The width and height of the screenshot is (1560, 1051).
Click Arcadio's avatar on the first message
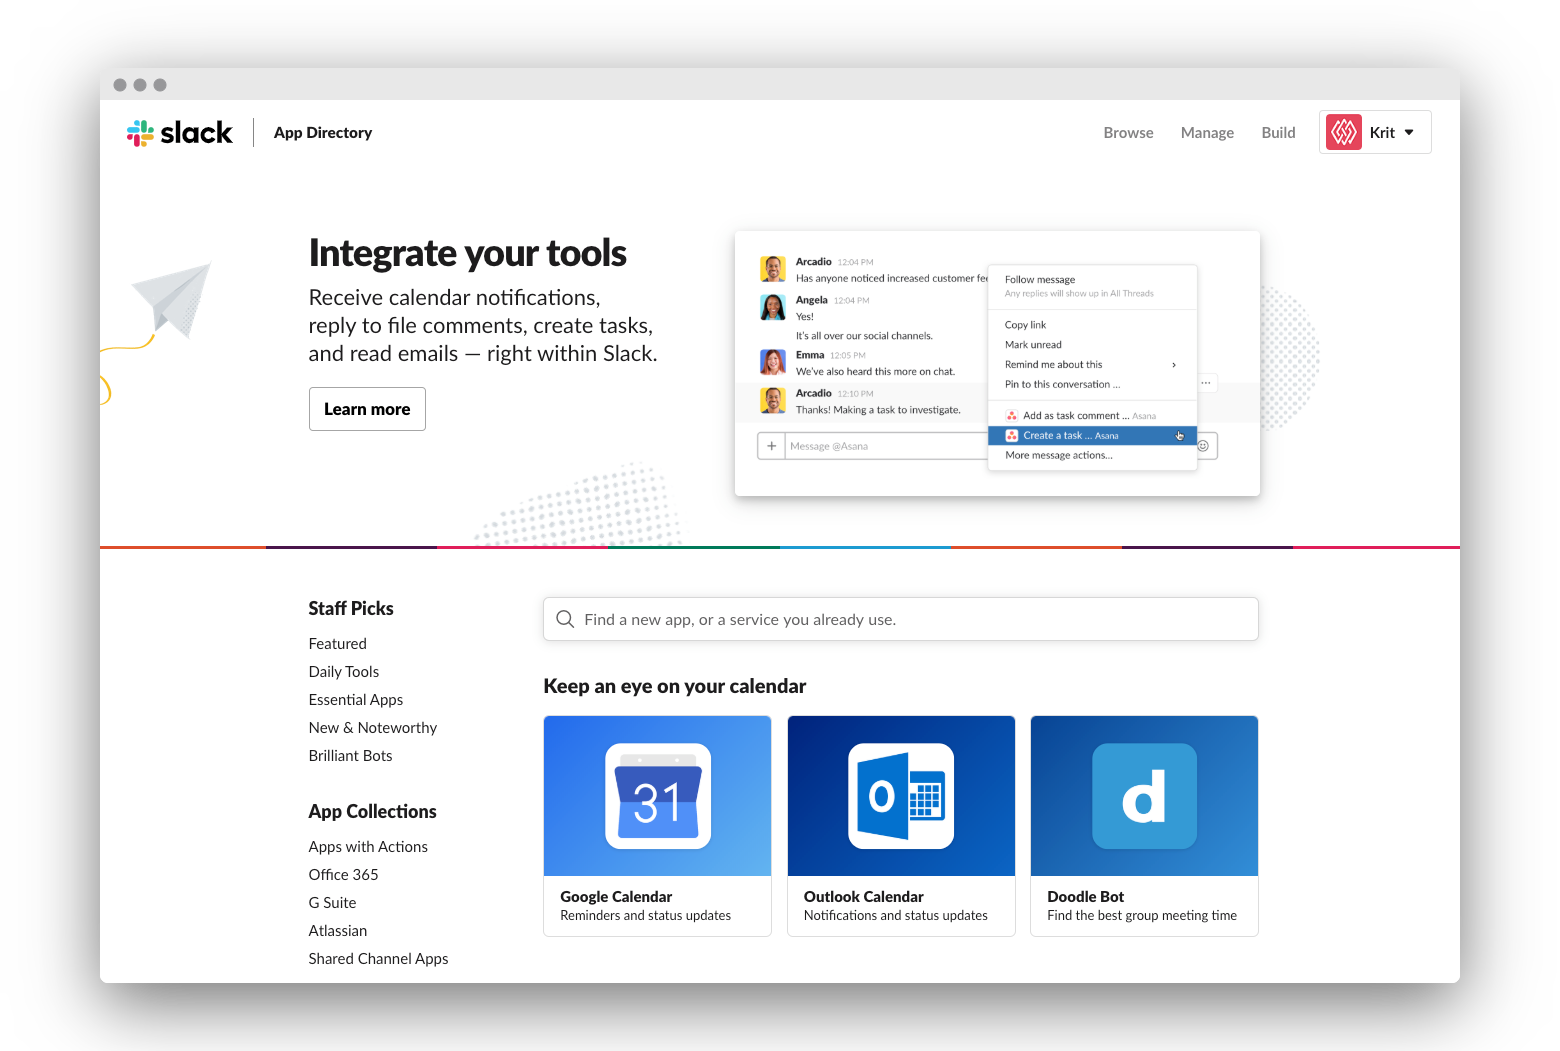[x=773, y=269]
